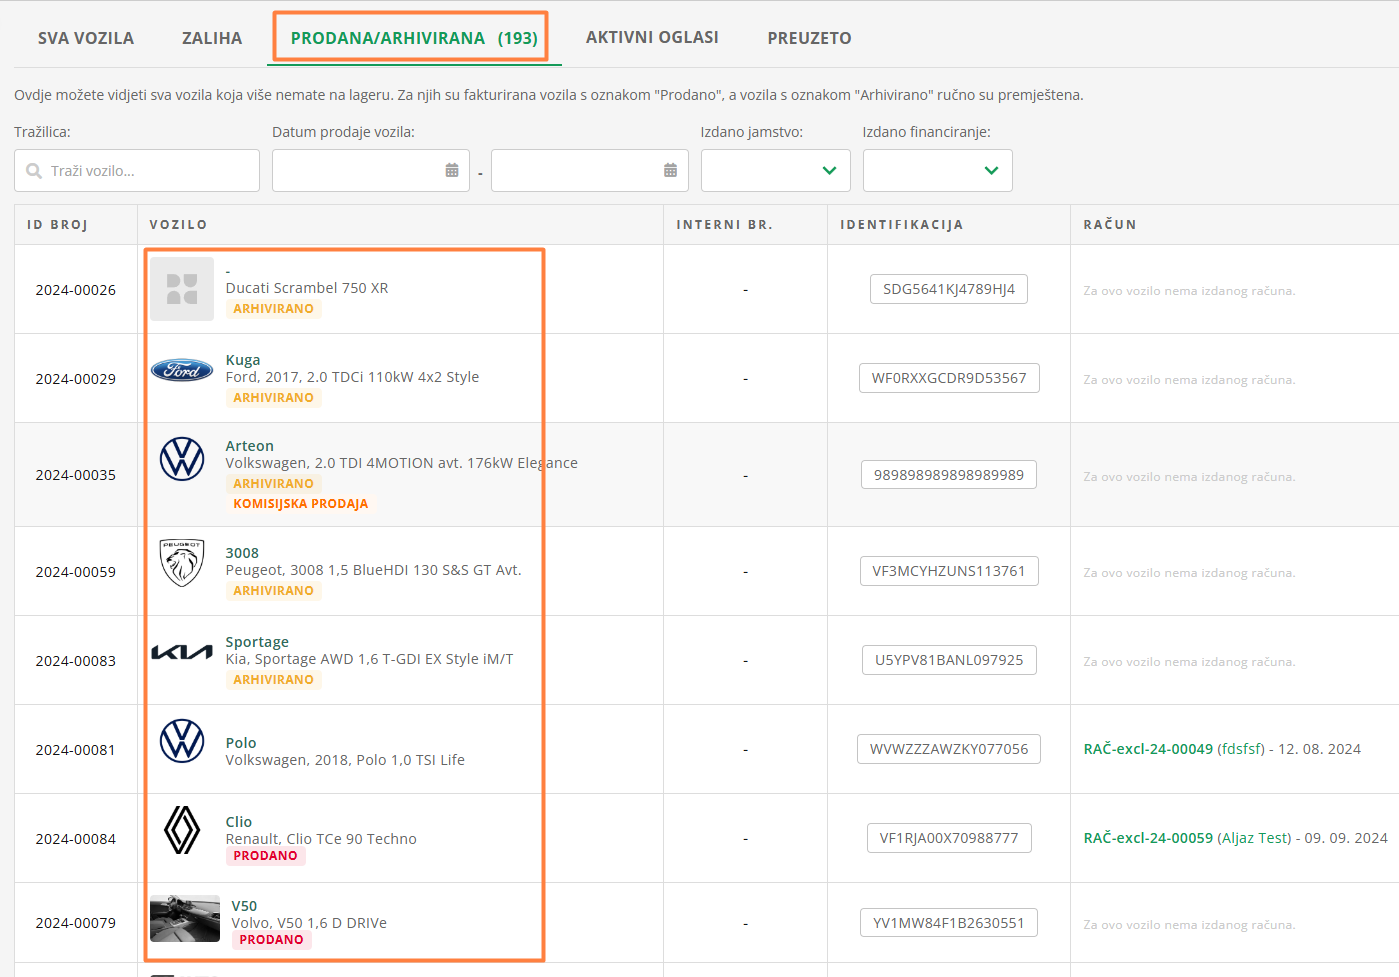
Task: Open the start date calendar icon
Action: tap(452, 171)
